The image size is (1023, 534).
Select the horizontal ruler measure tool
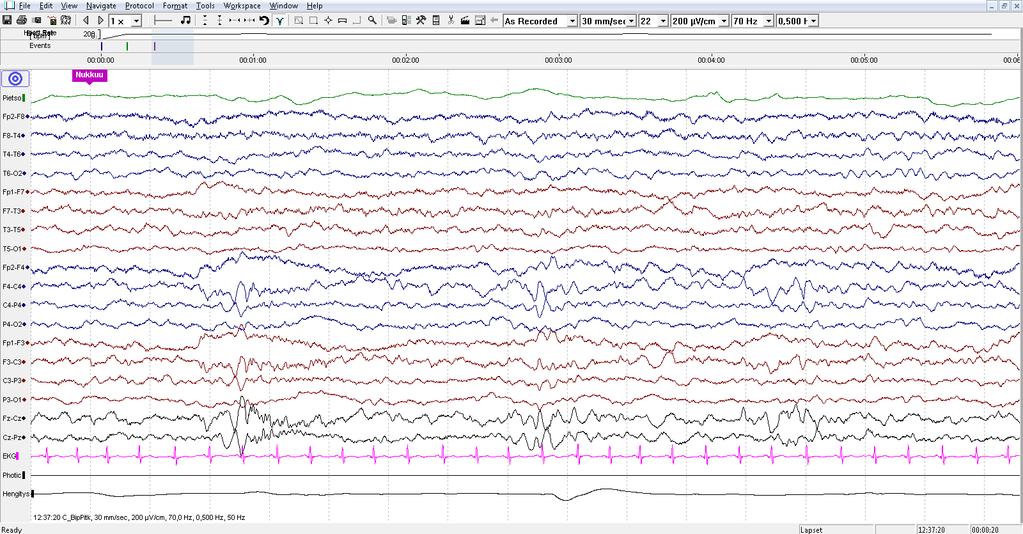click(x=162, y=20)
